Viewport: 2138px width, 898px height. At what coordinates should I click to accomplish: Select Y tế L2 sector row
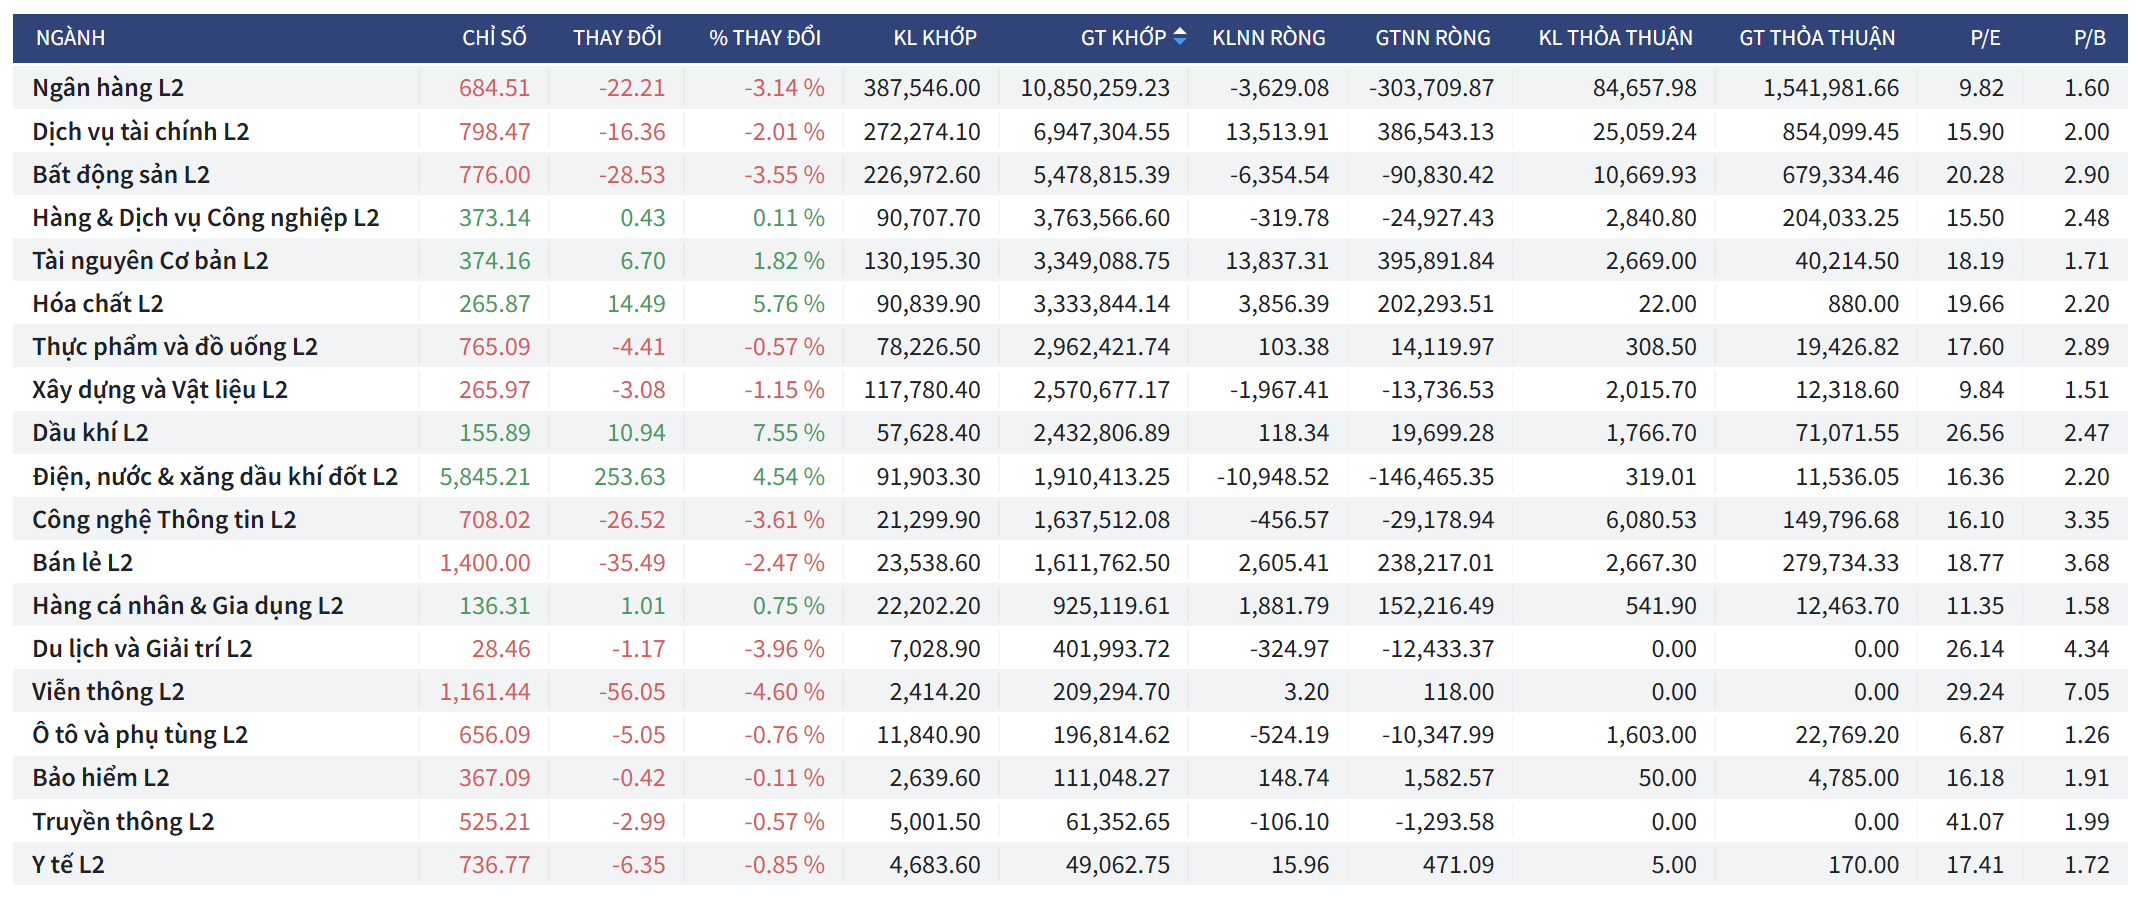[68, 865]
